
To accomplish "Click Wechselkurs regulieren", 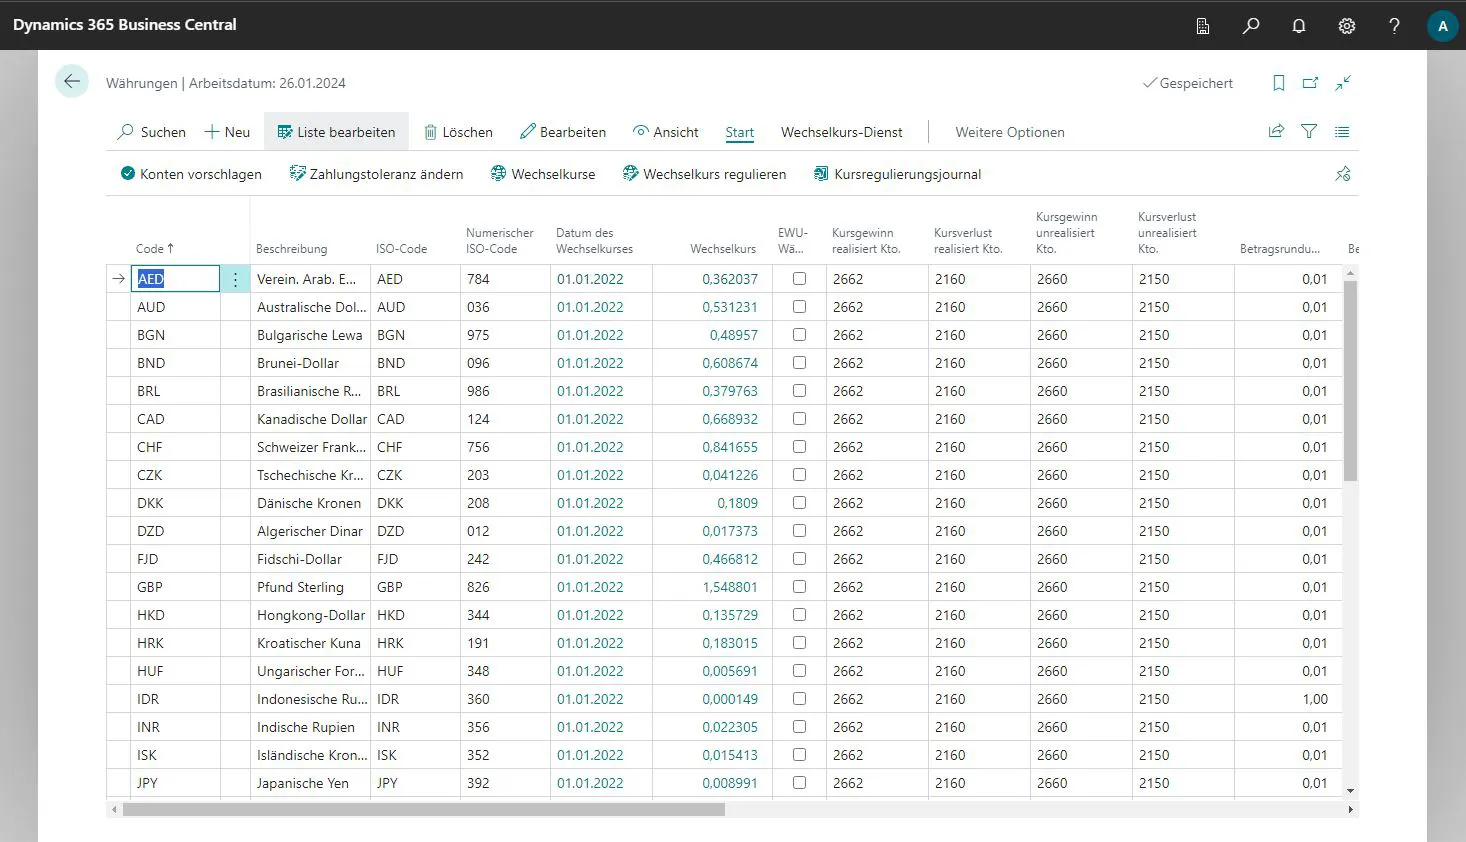I will (x=704, y=174).
